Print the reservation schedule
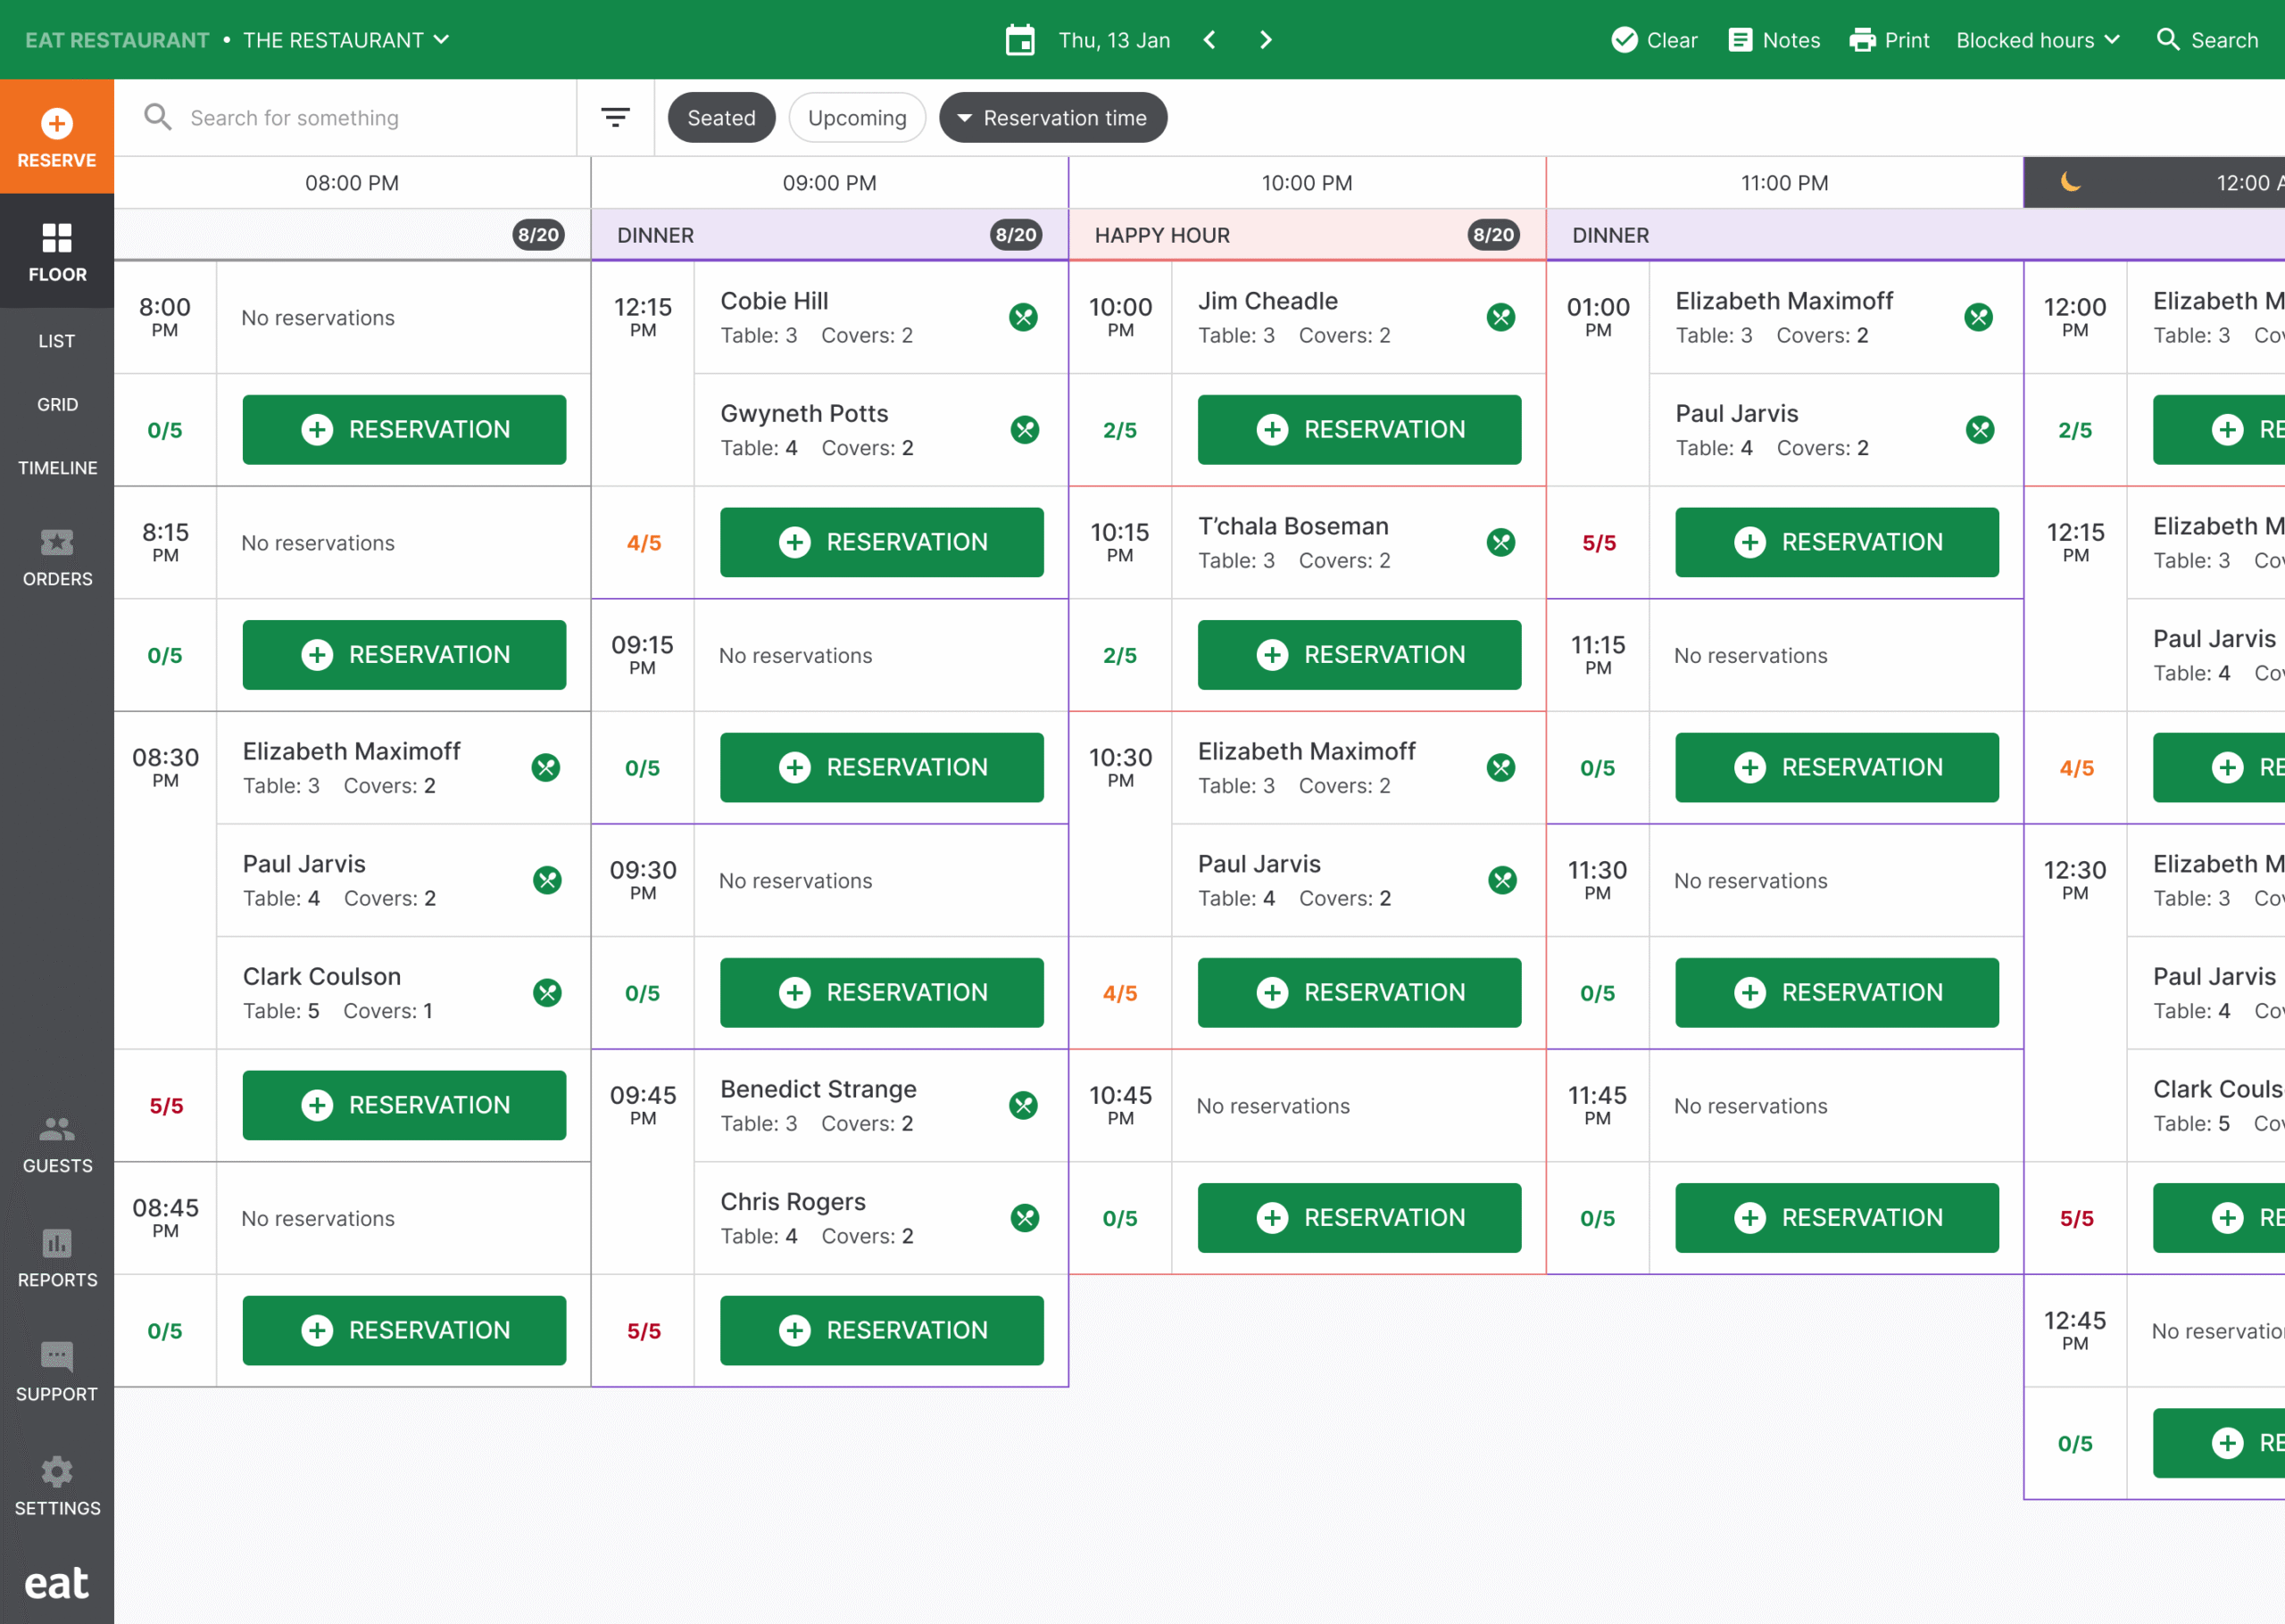 point(1889,40)
